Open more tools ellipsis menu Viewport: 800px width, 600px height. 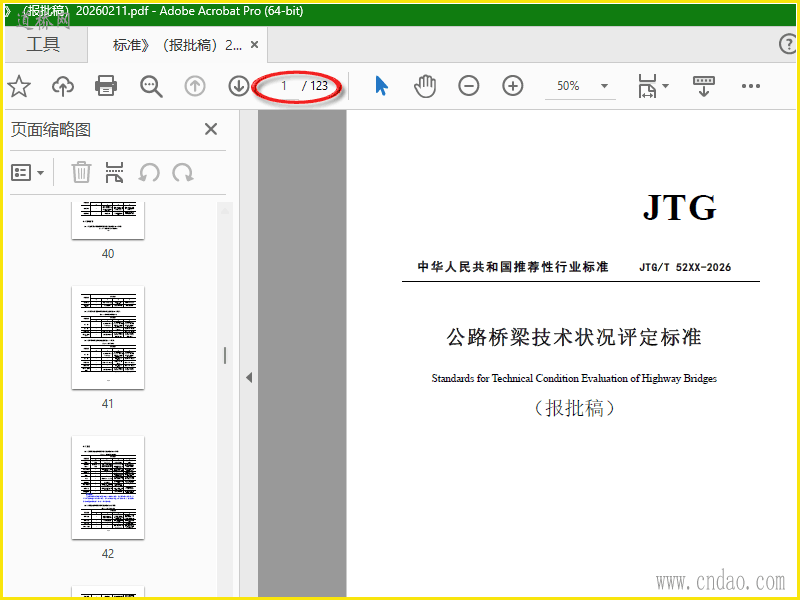pos(751,86)
